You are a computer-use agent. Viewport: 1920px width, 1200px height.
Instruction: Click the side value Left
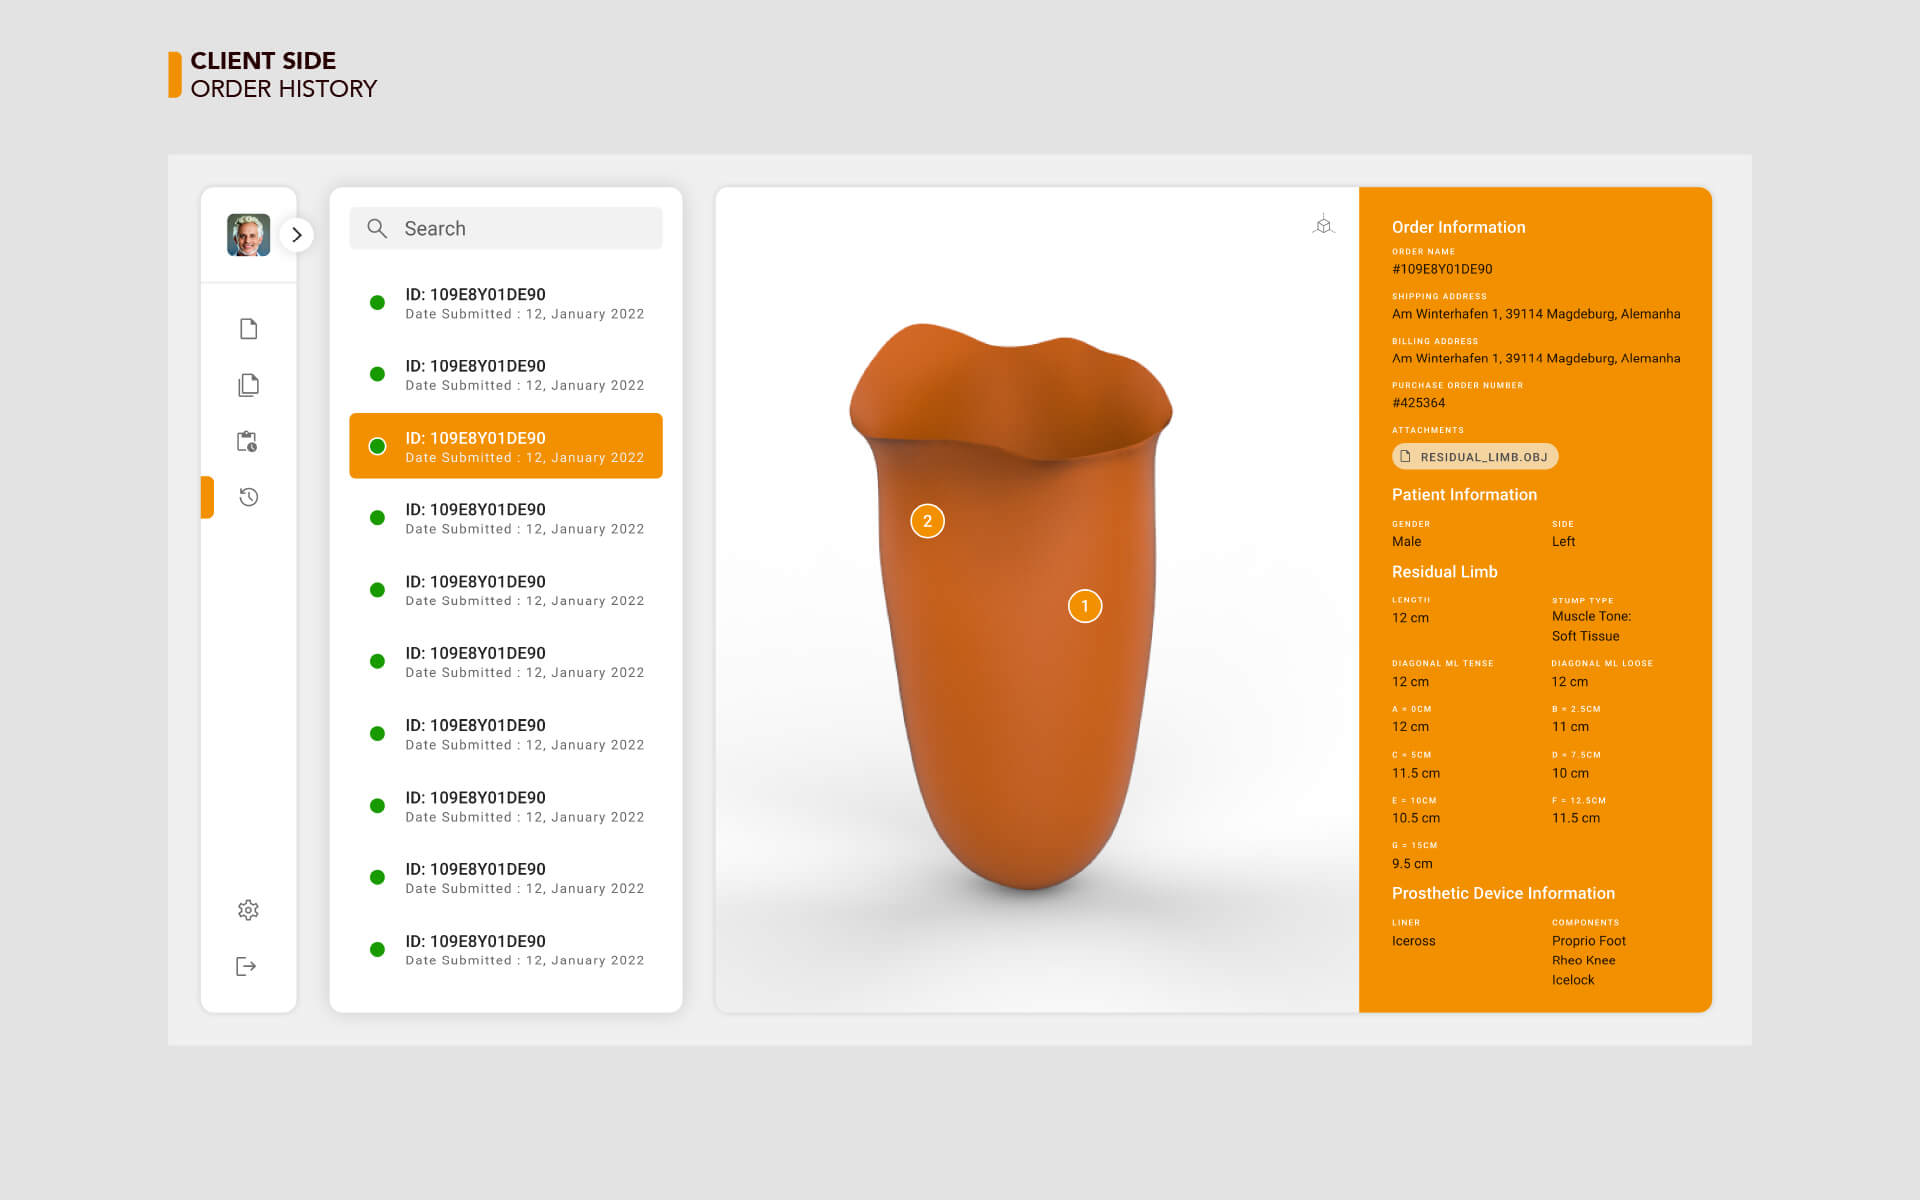coord(1563,541)
